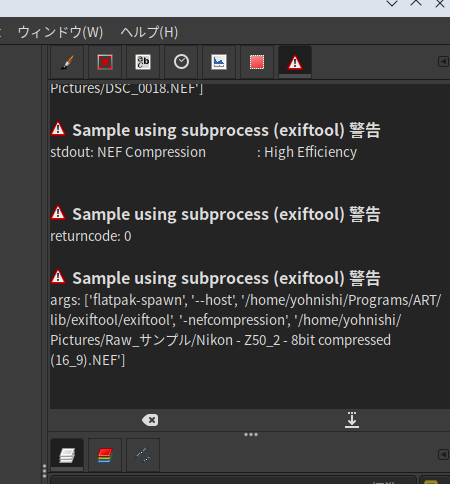
Task: Click the vertical dotted handle left of the dock
Action: (x=44, y=471)
